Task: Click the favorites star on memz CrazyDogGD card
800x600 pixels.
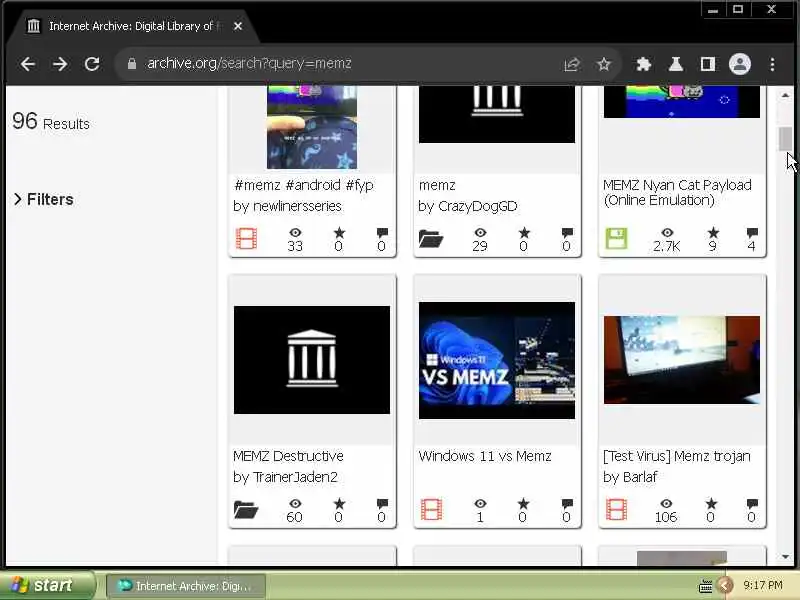Action: pyautogui.click(x=524, y=233)
